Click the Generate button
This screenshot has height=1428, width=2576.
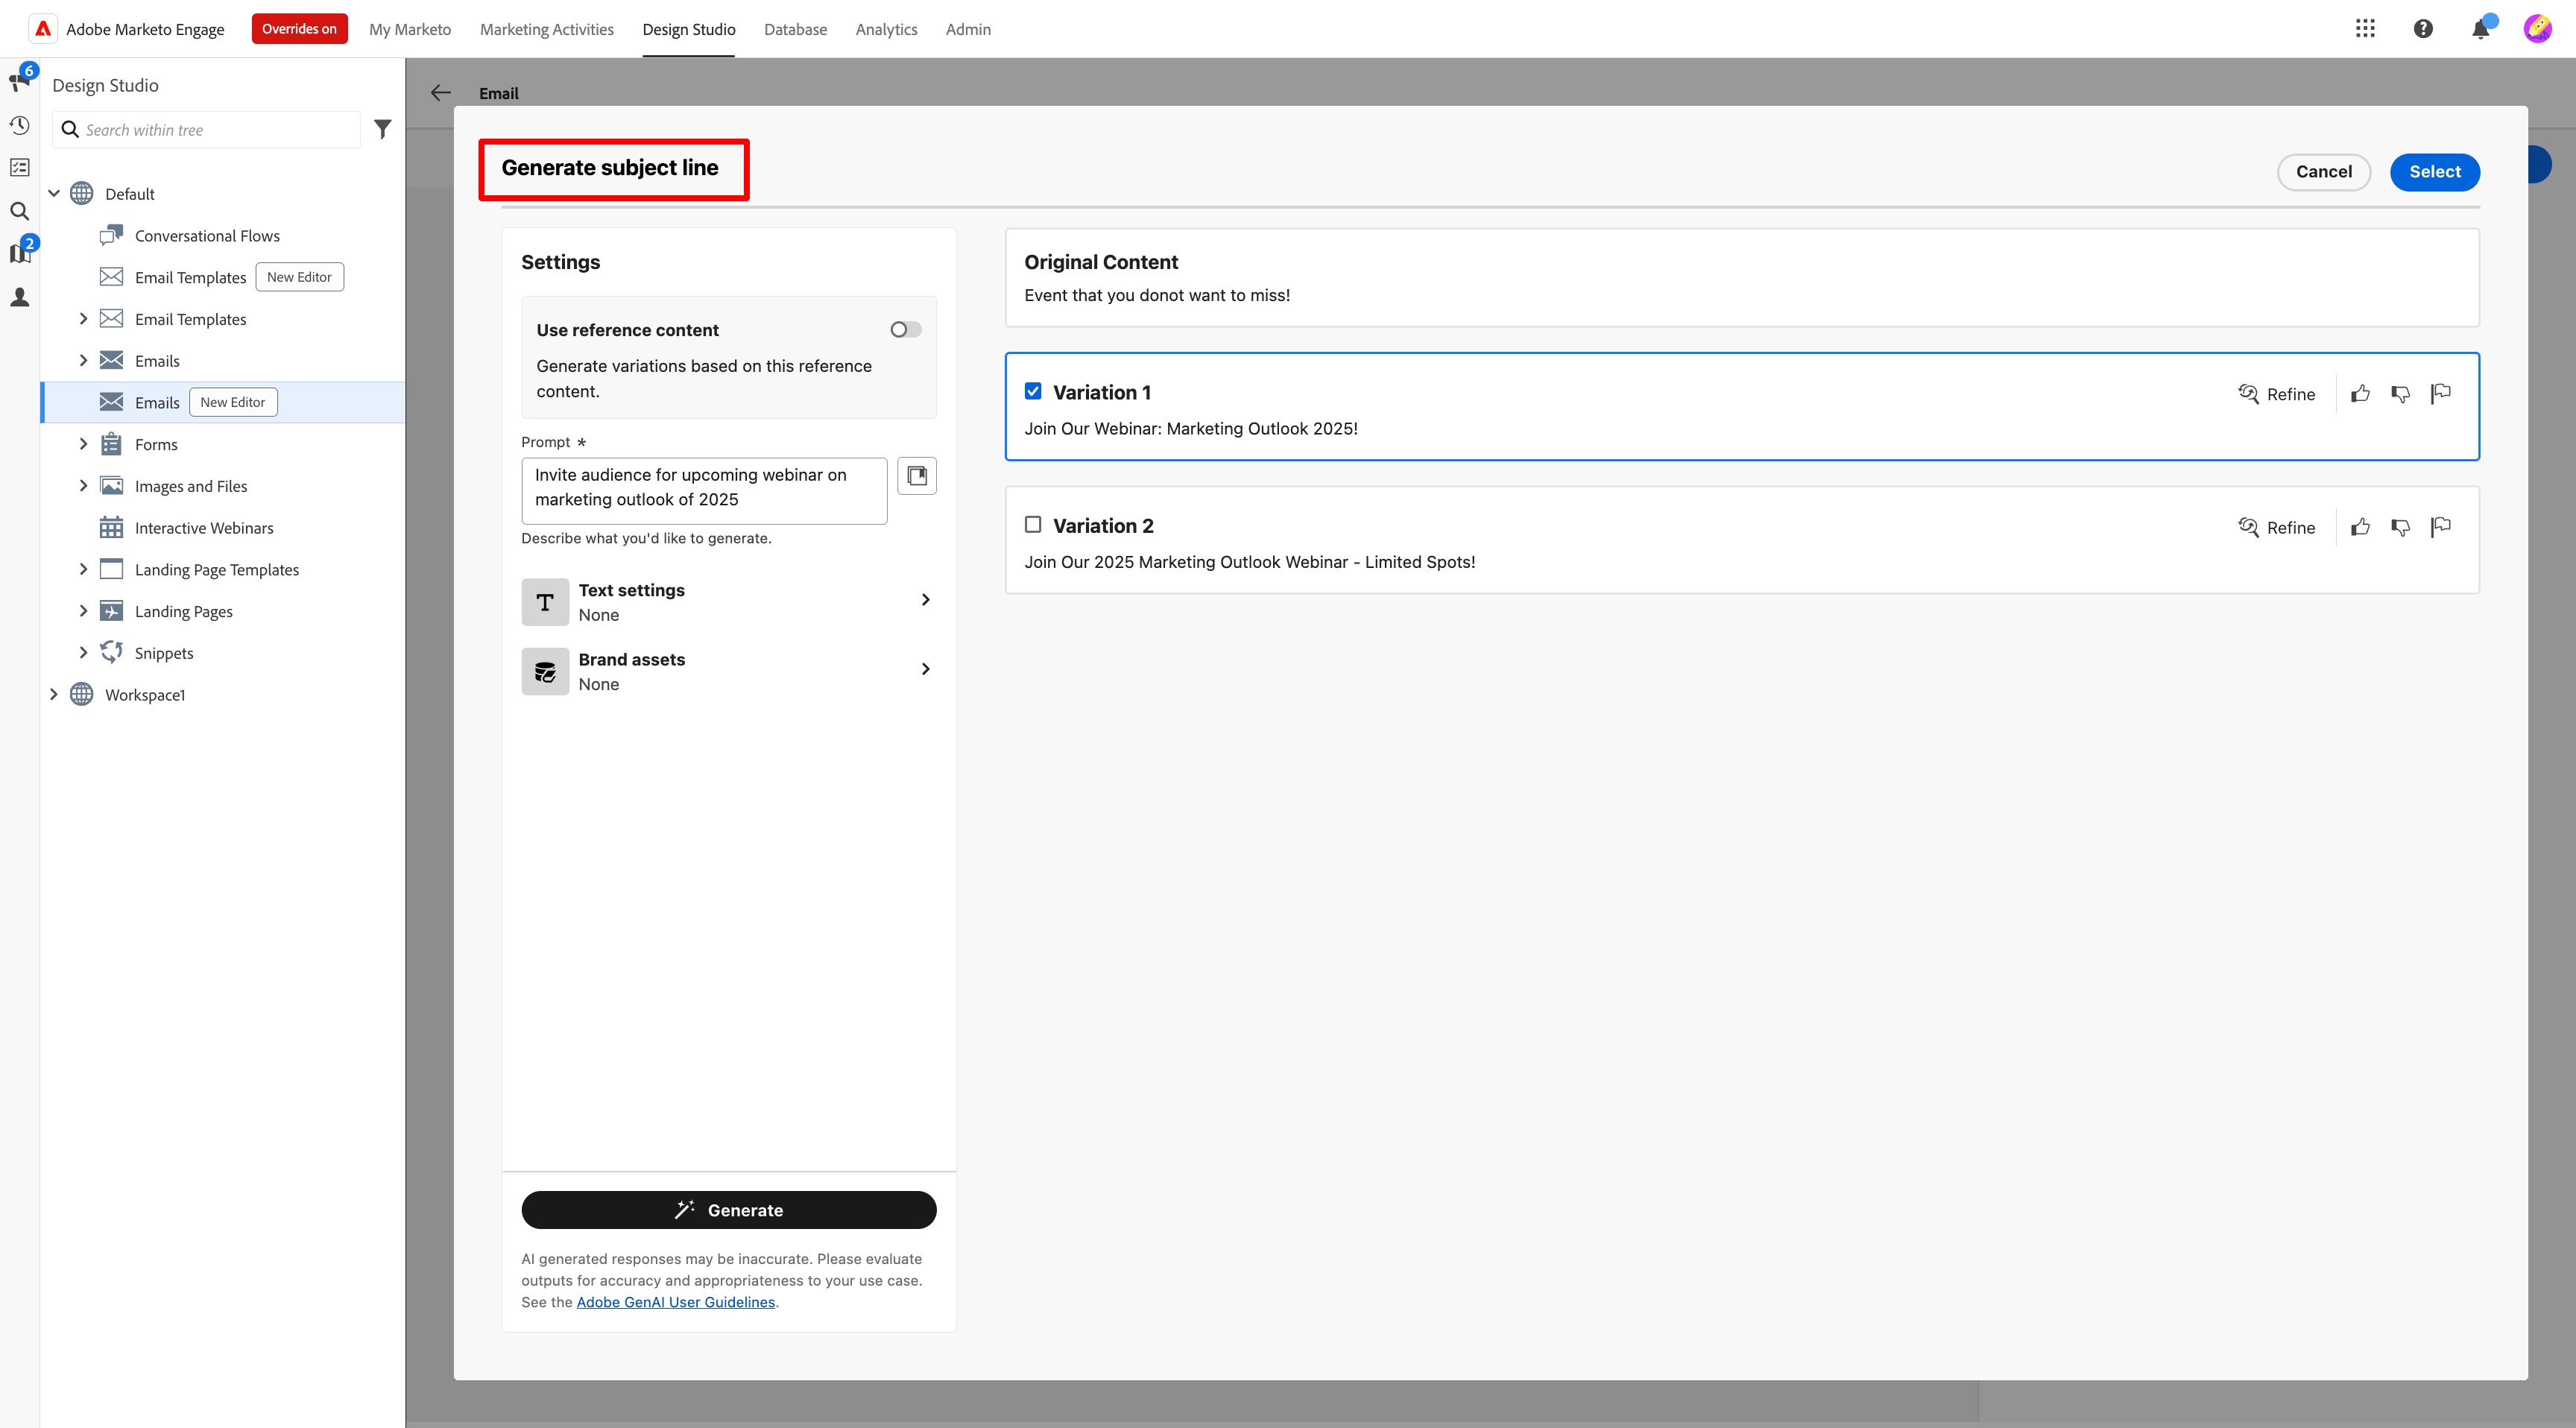point(728,1210)
